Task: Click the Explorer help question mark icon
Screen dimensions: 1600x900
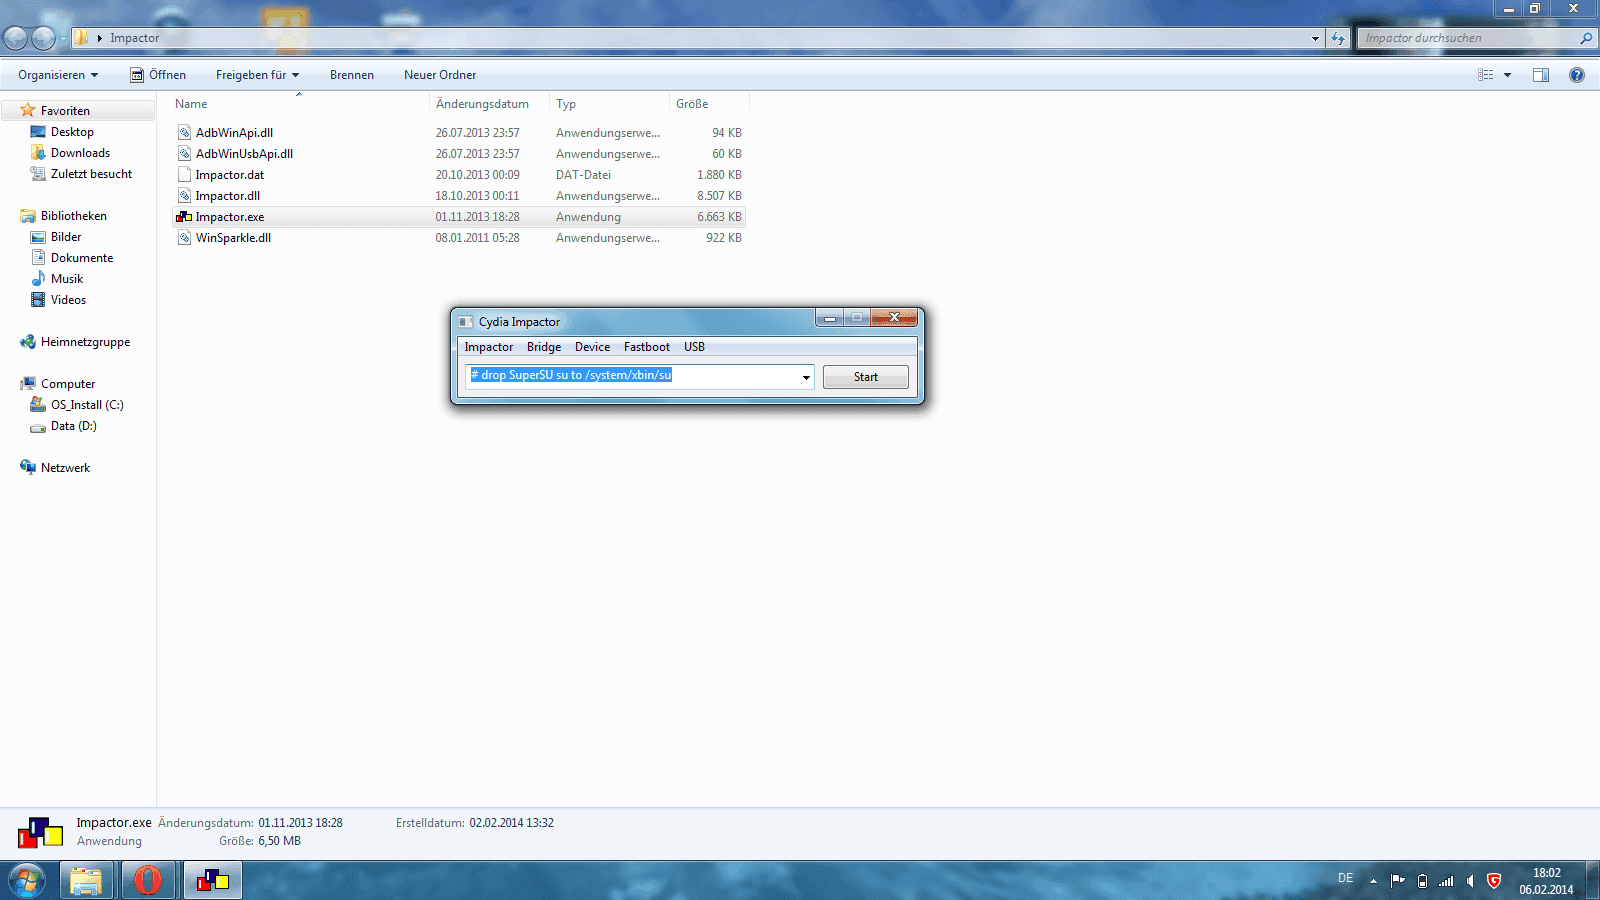Action: pos(1577,75)
